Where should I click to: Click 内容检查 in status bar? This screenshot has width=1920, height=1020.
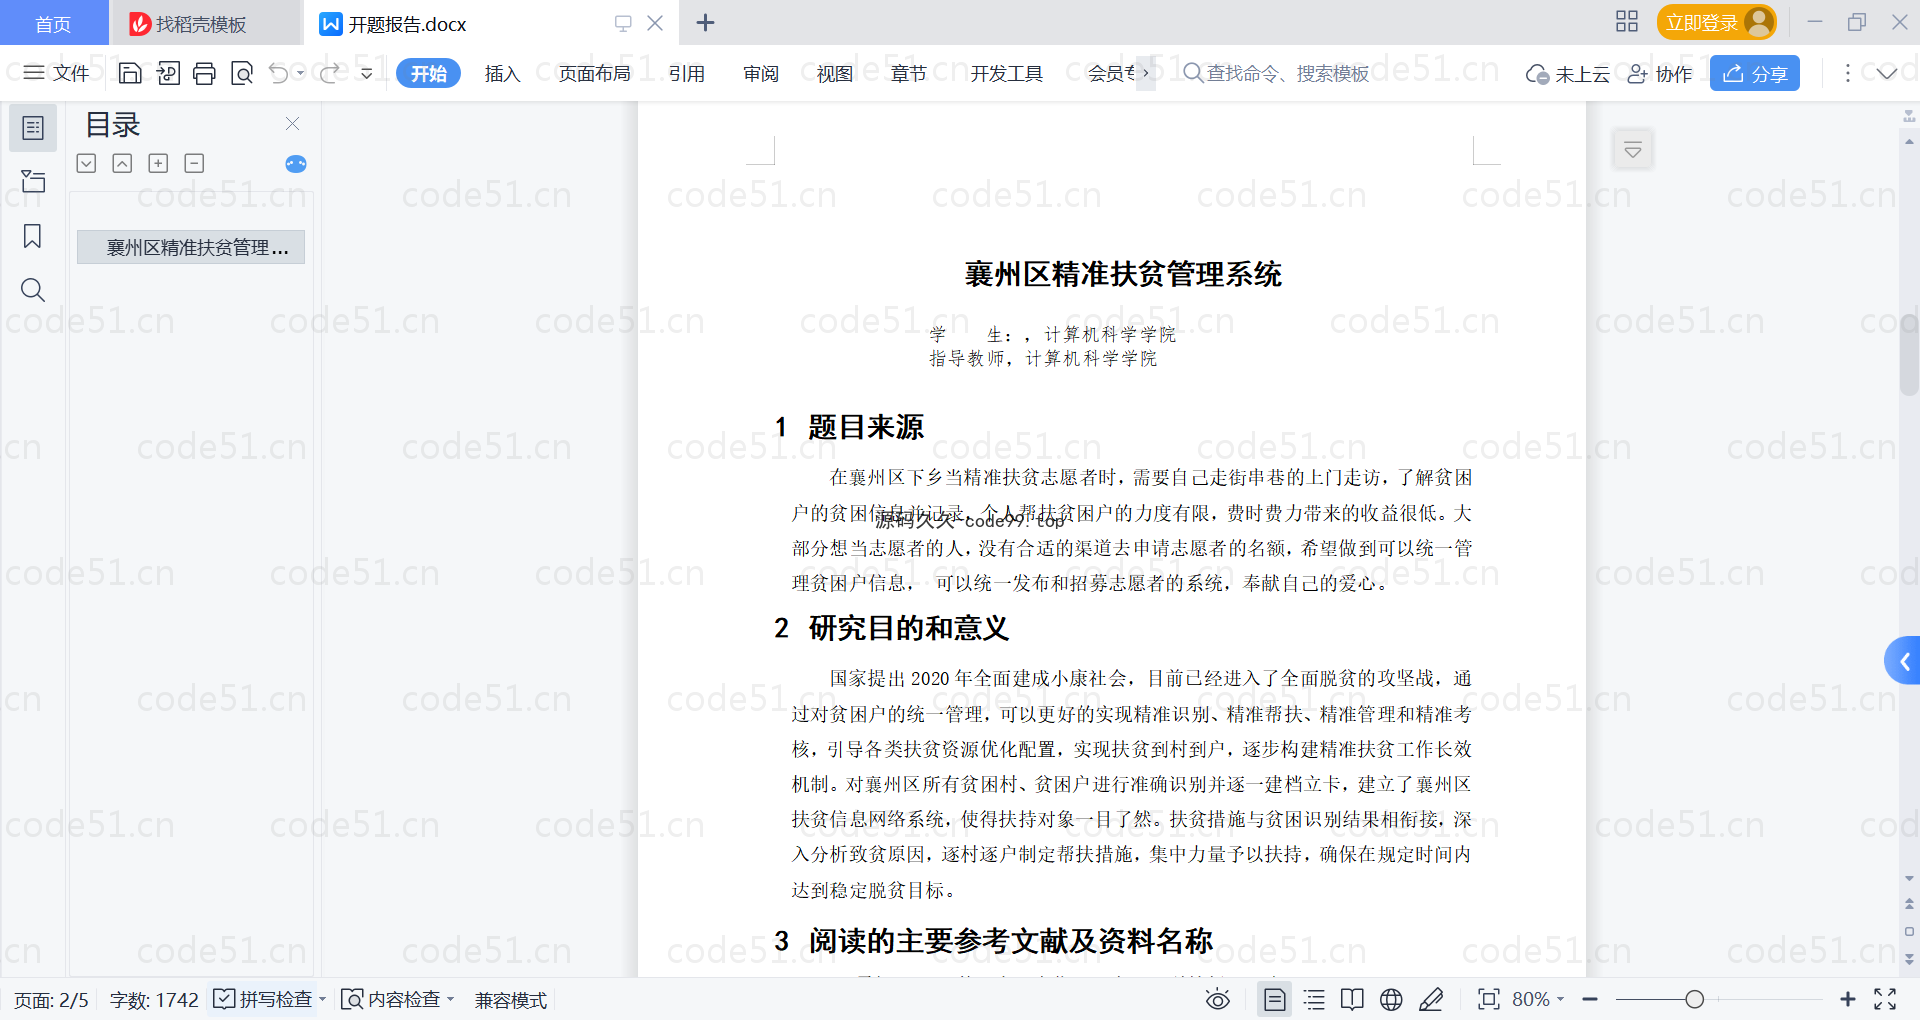coord(391,999)
